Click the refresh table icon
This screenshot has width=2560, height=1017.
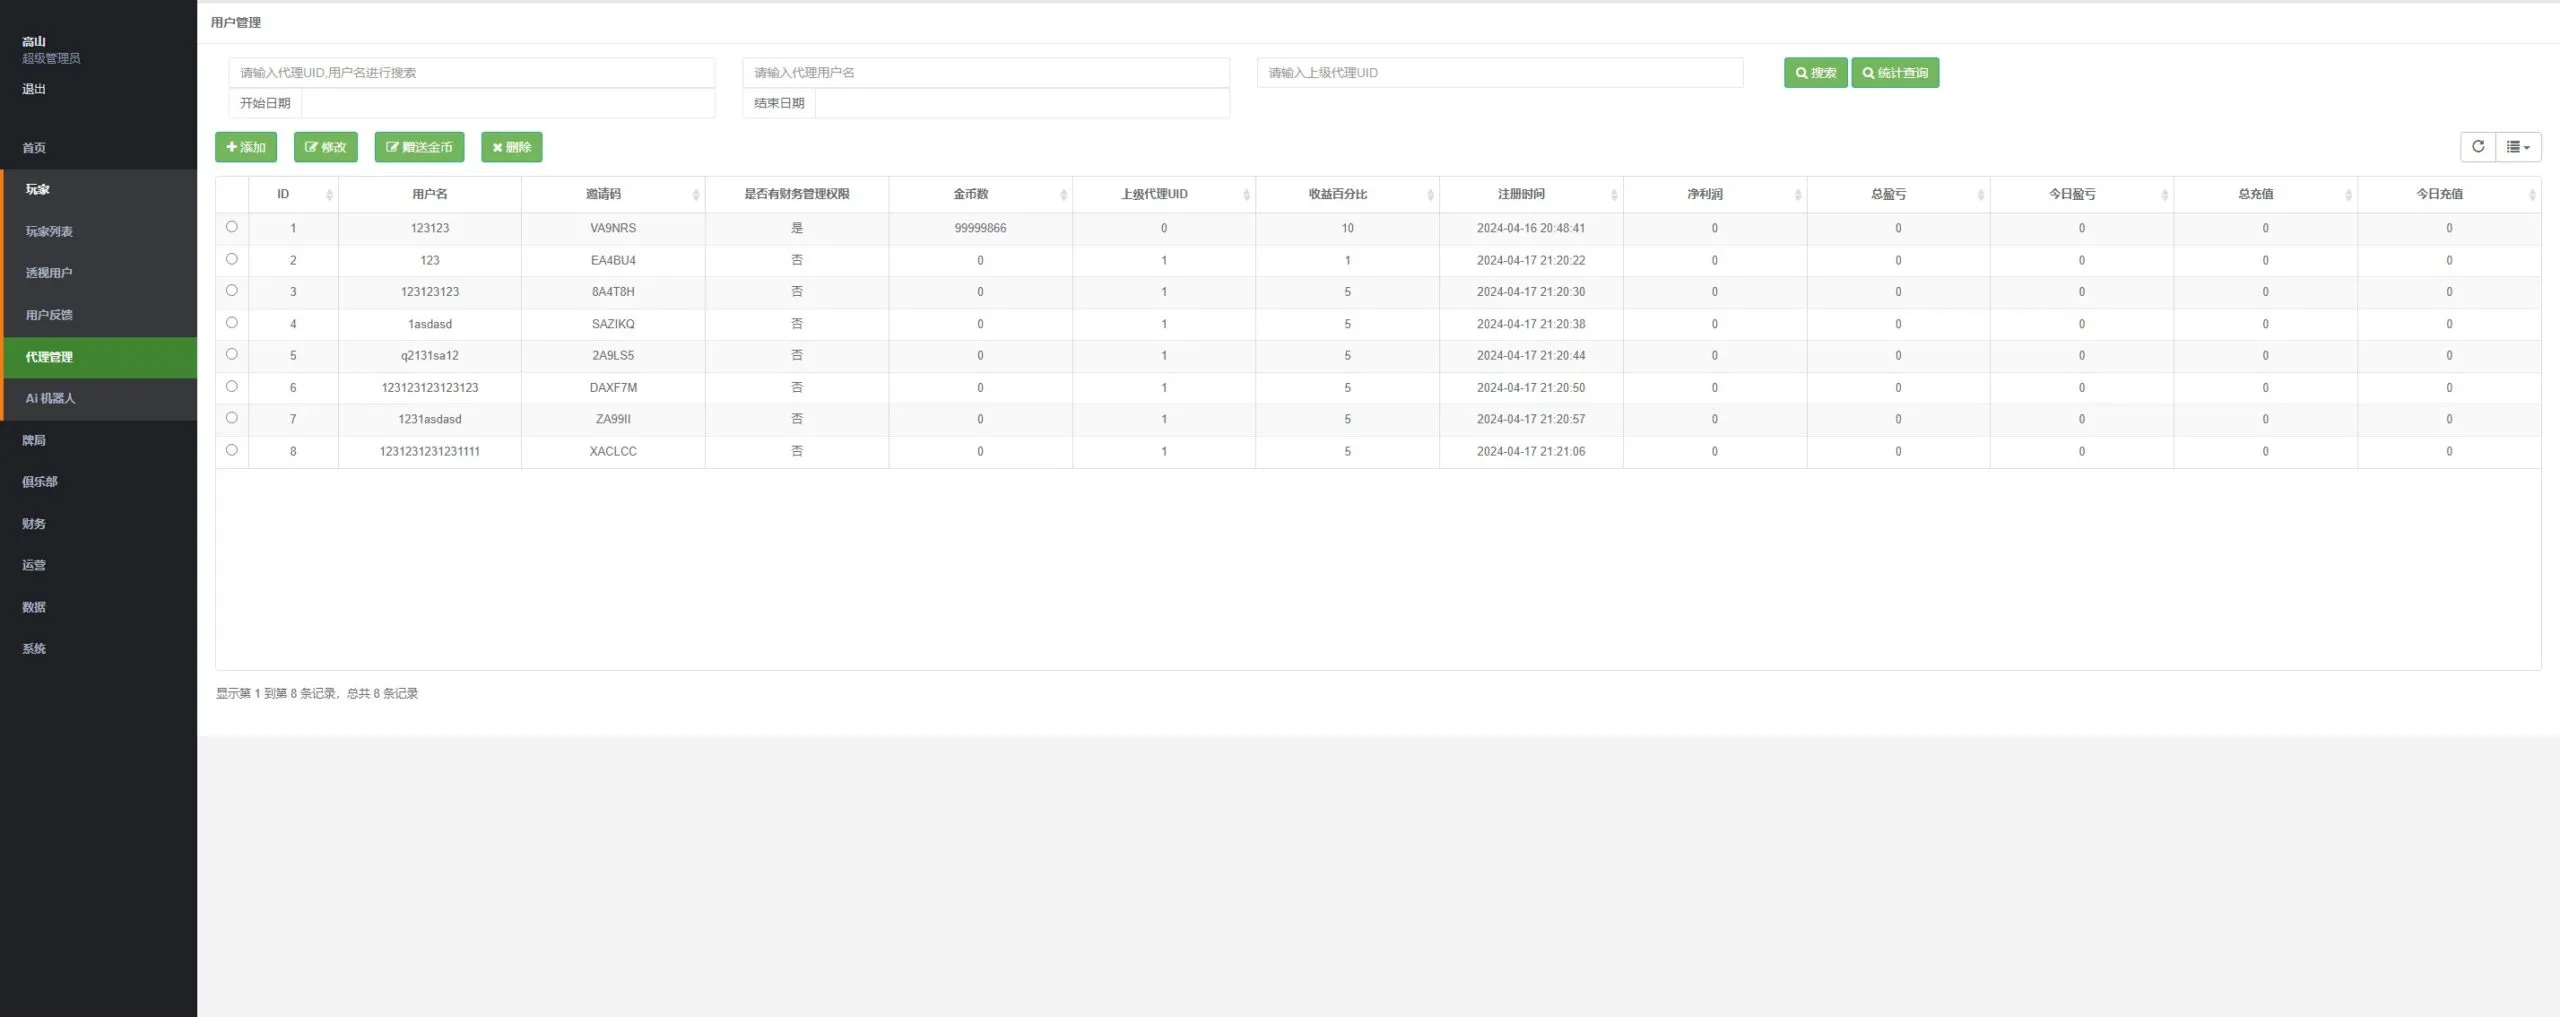tap(2477, 147)
